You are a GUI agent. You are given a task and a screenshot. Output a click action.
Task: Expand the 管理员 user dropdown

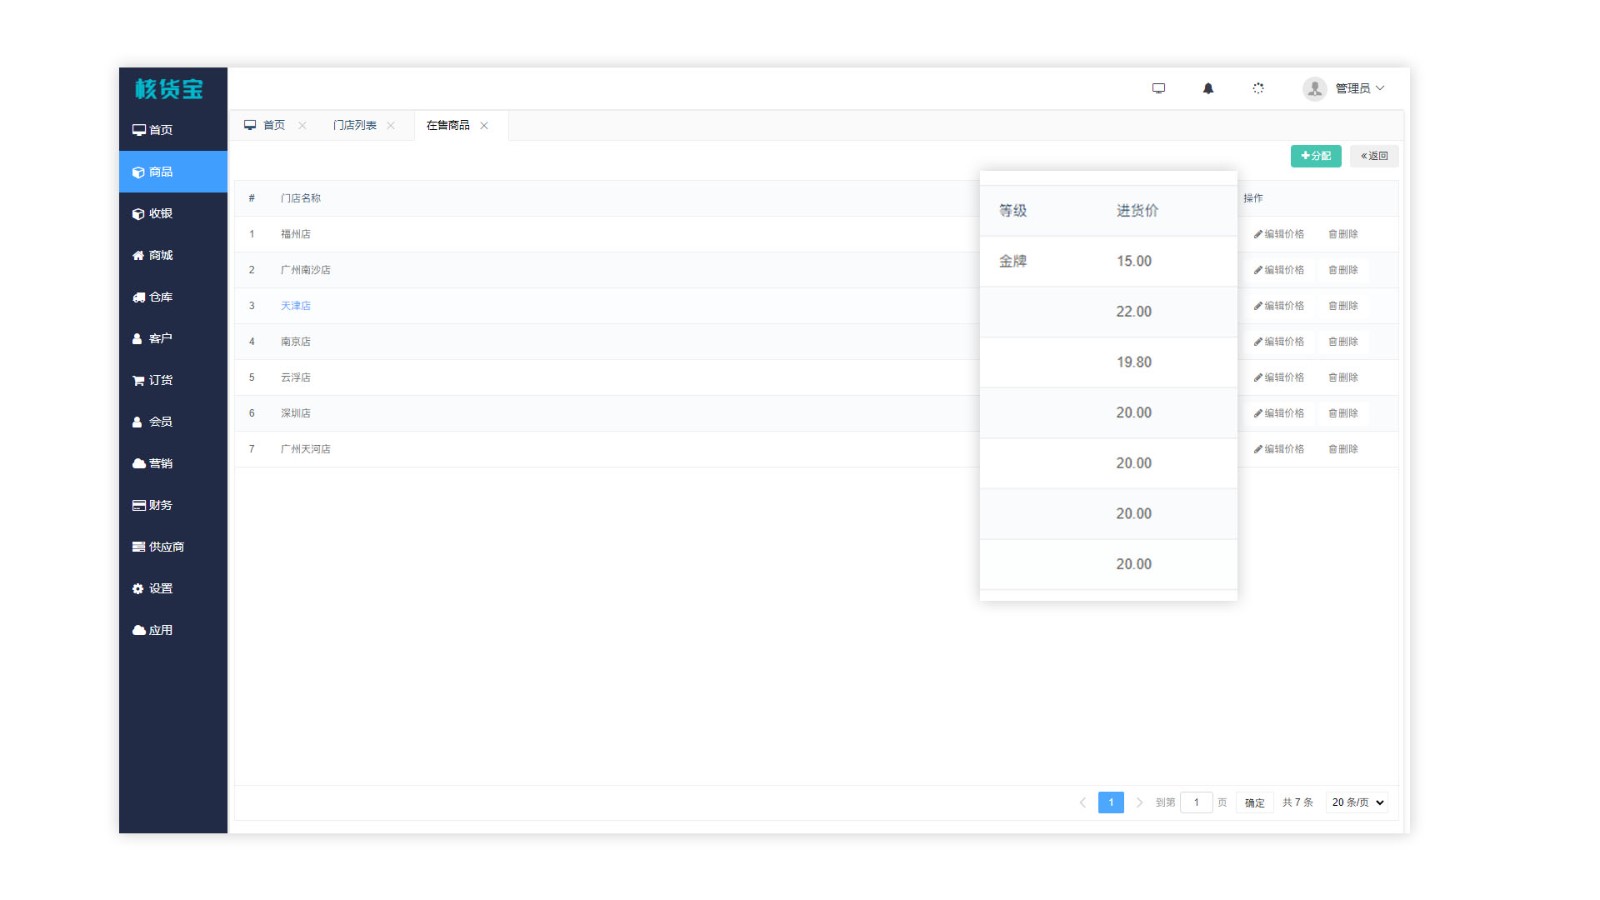point(1359,89)
